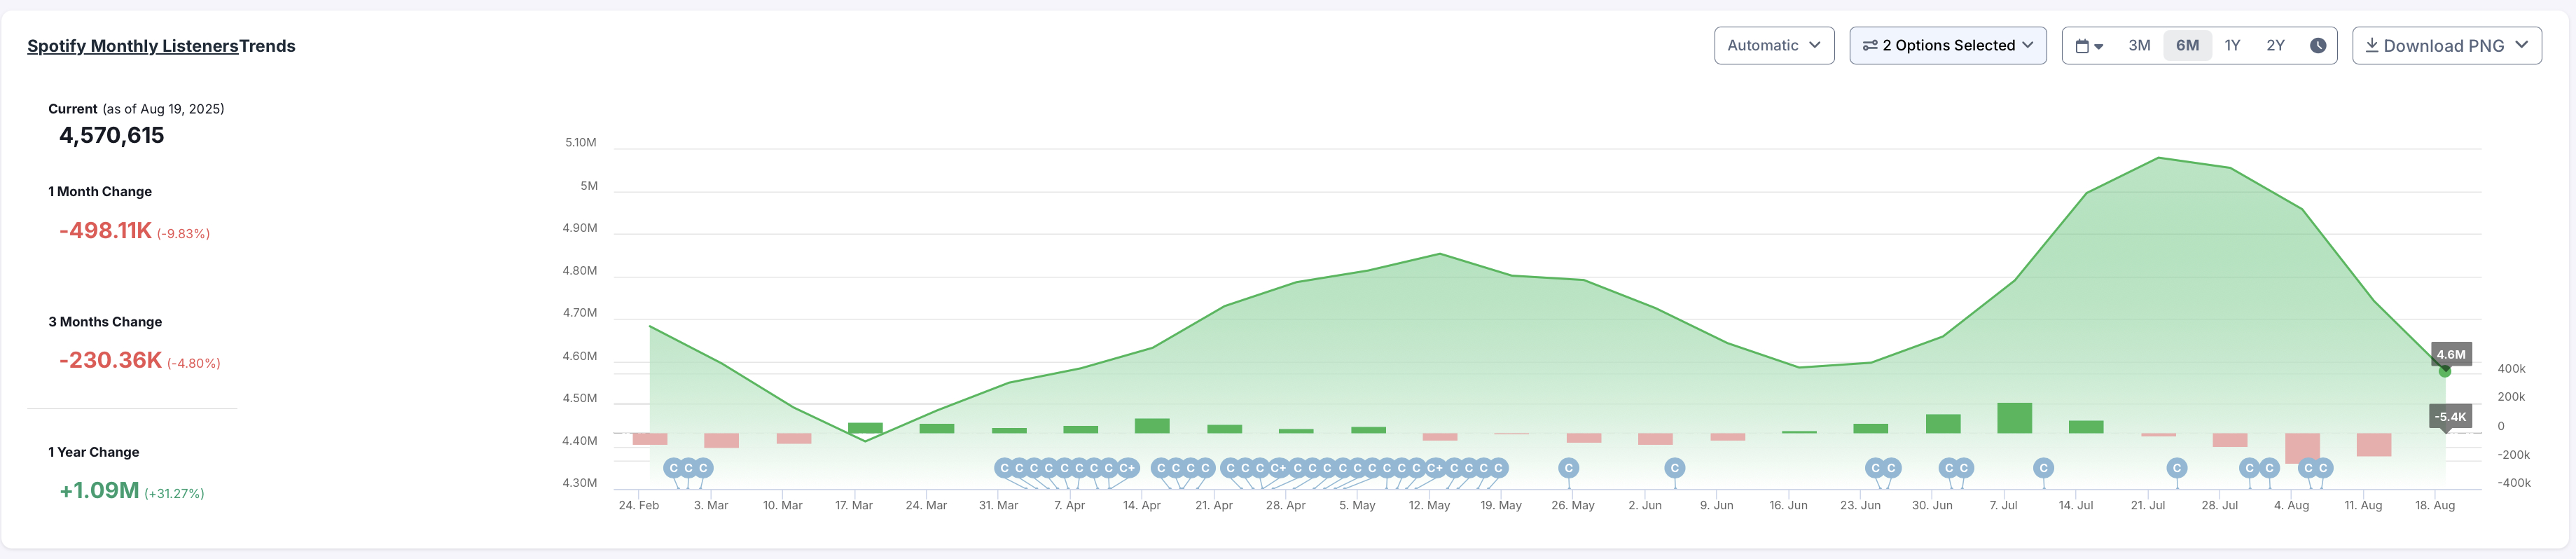
Task: Open the calendar date picker
Action: pyautogui.click(x=2089, y=46)
